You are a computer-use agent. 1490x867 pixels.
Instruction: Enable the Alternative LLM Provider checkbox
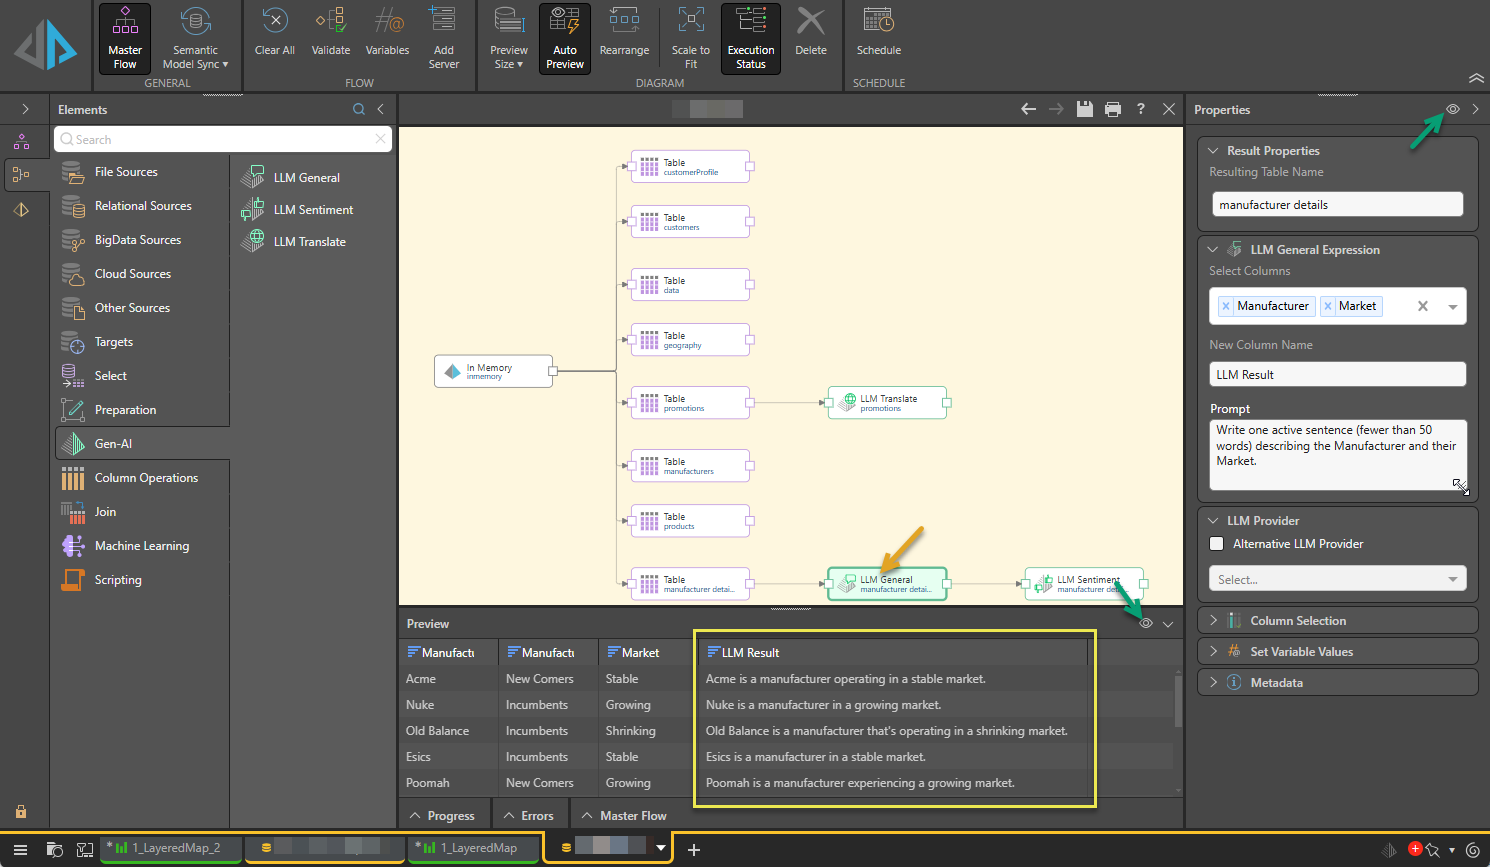coord(1217,544)
